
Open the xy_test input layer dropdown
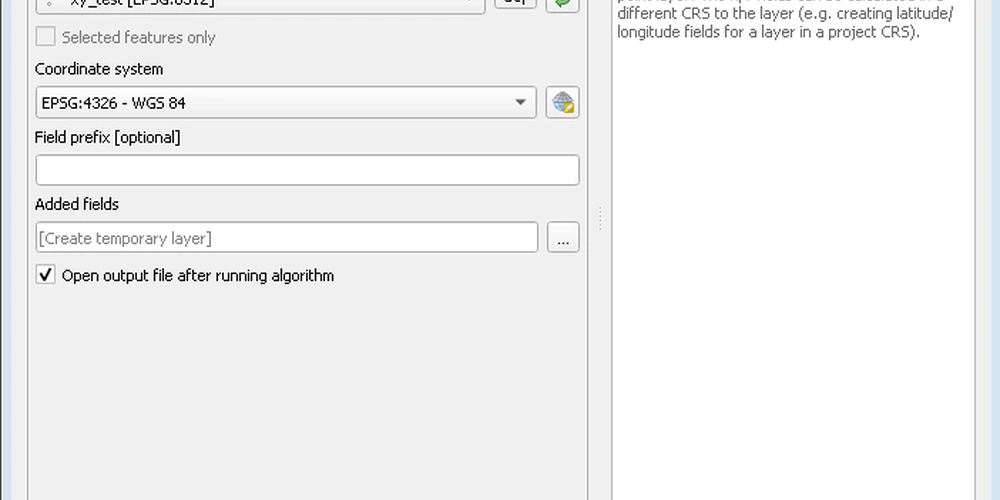coord(260,3)
